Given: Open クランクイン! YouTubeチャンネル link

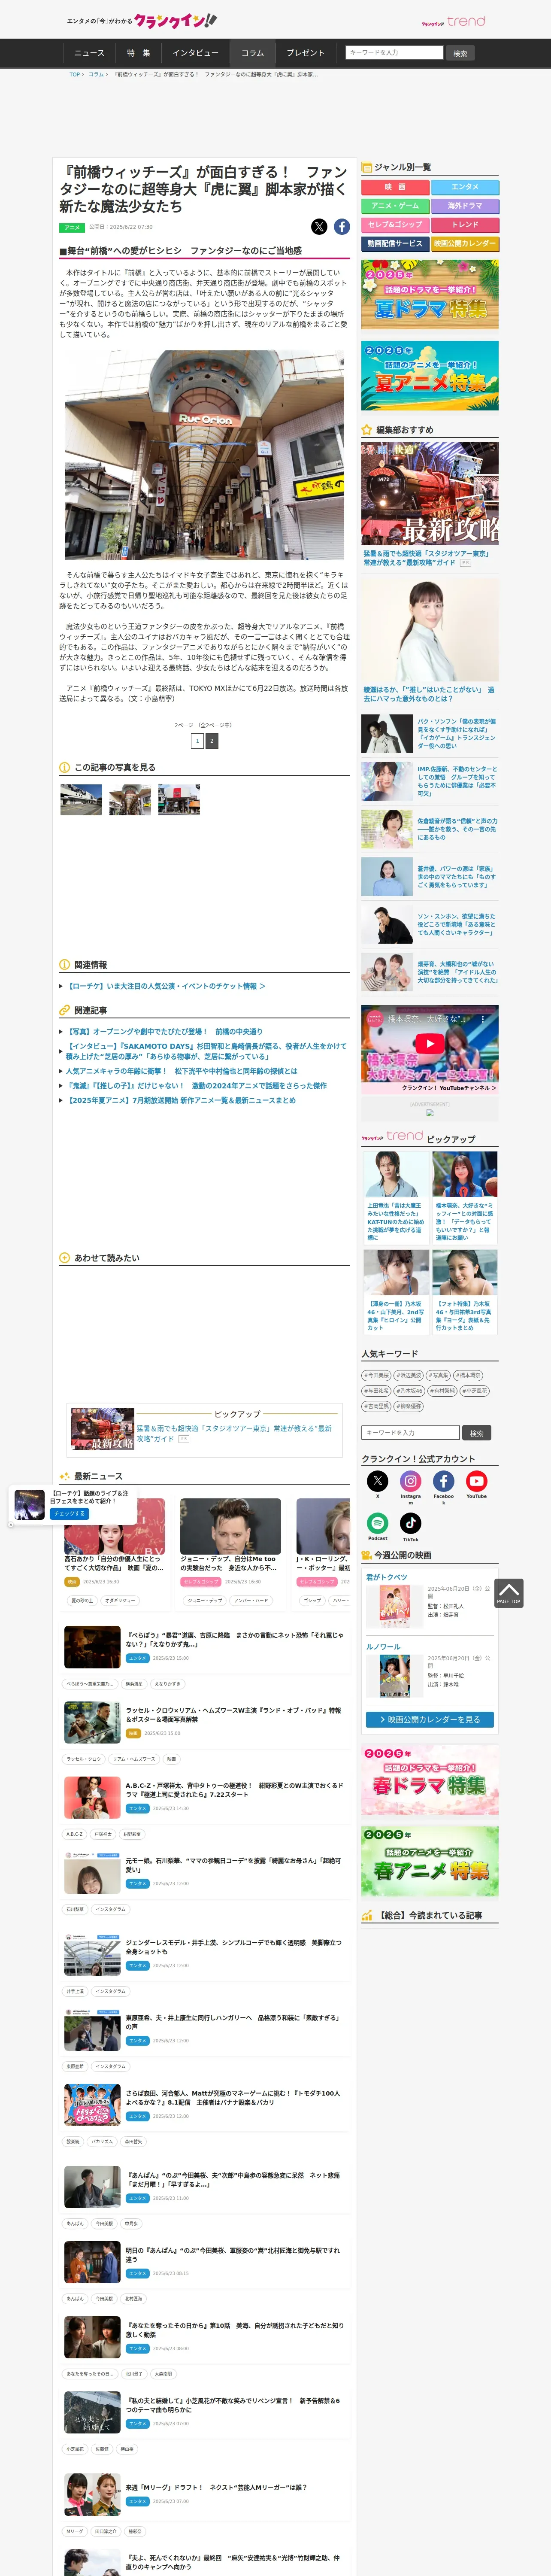Looking at the screenshot, I should (x=449, y=1087).
